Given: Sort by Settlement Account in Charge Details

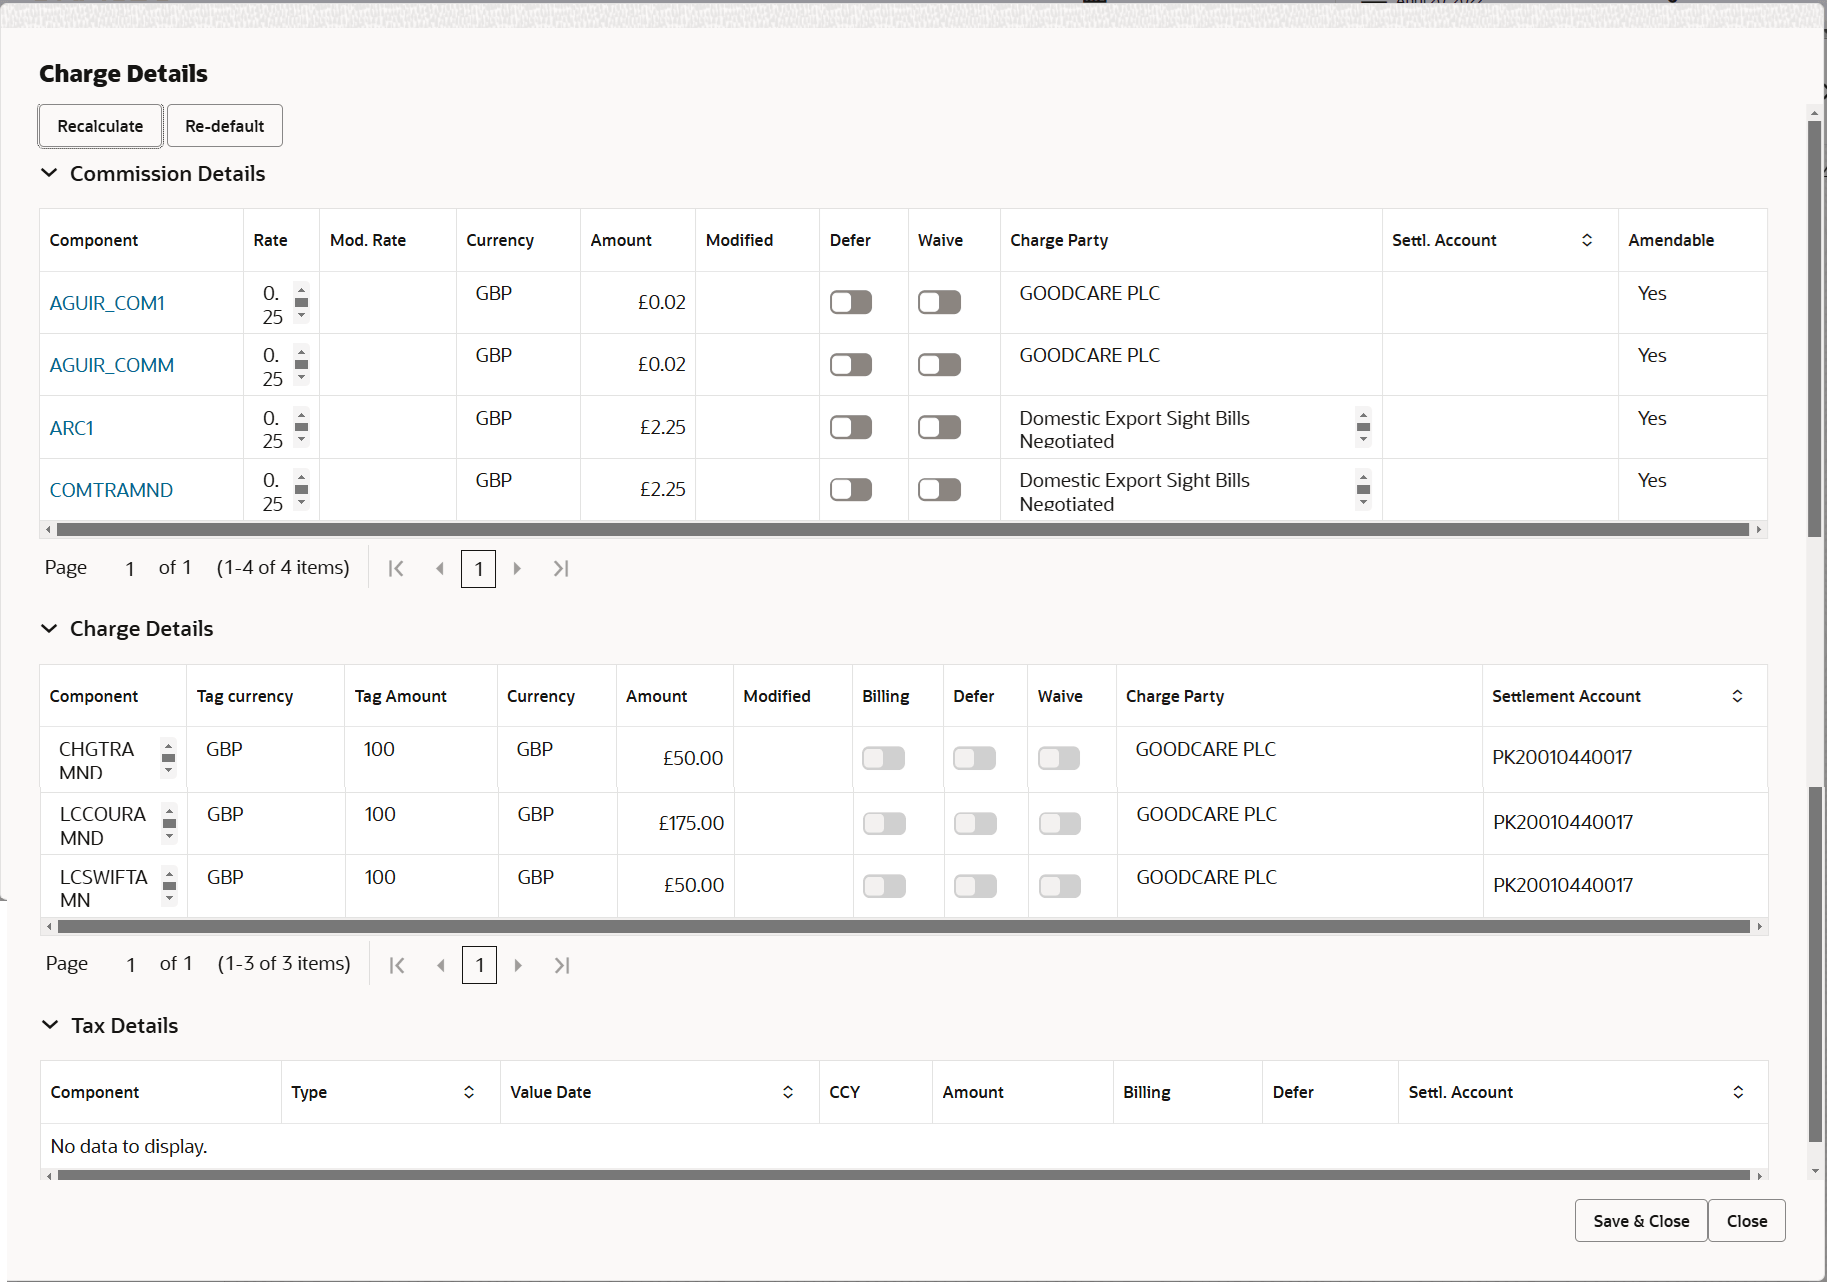Looking at the screenshot, I should click(1737, 695).
